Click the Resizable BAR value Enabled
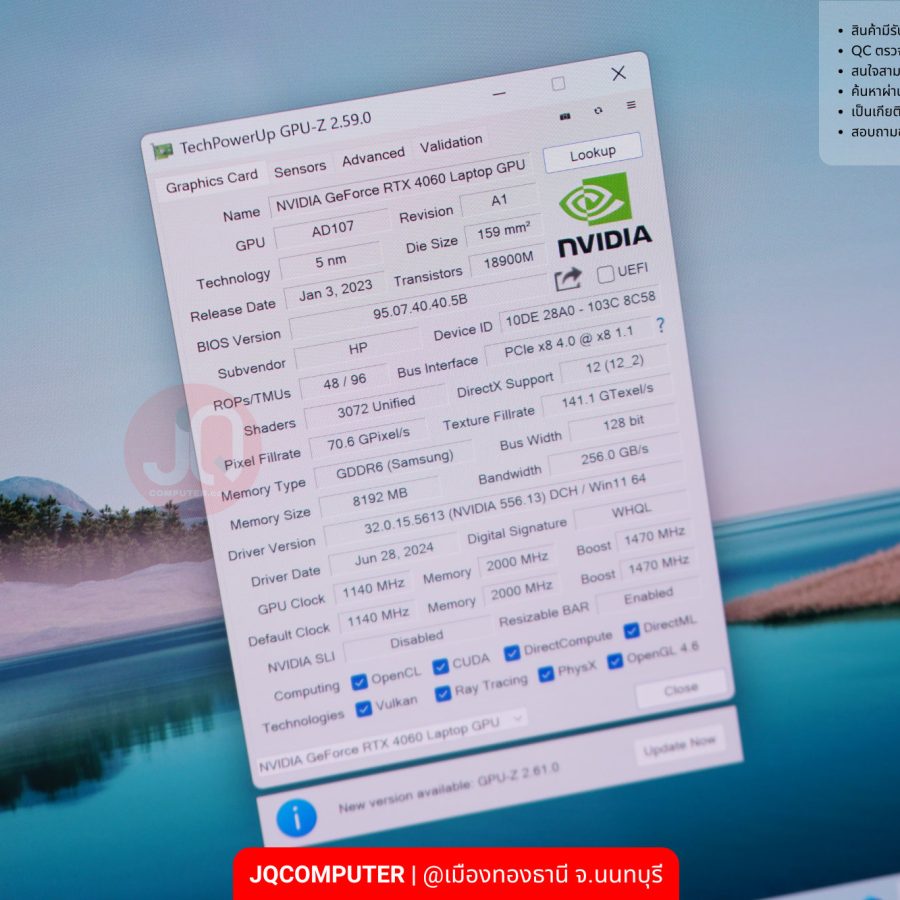The width and height of the screenshot is (900, 900). click(x=649, y=597)
